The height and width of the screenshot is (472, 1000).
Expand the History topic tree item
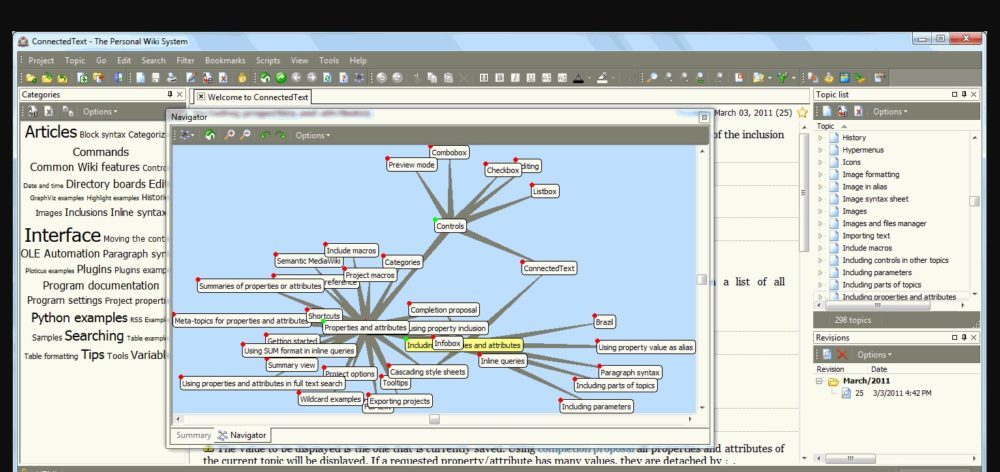(x=821, y=137)
